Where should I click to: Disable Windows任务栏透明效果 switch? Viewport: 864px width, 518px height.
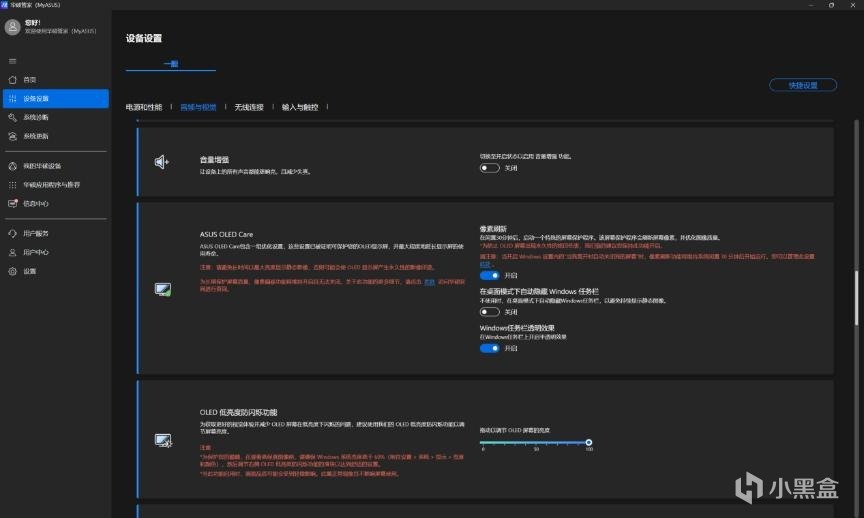pos(489,348)
